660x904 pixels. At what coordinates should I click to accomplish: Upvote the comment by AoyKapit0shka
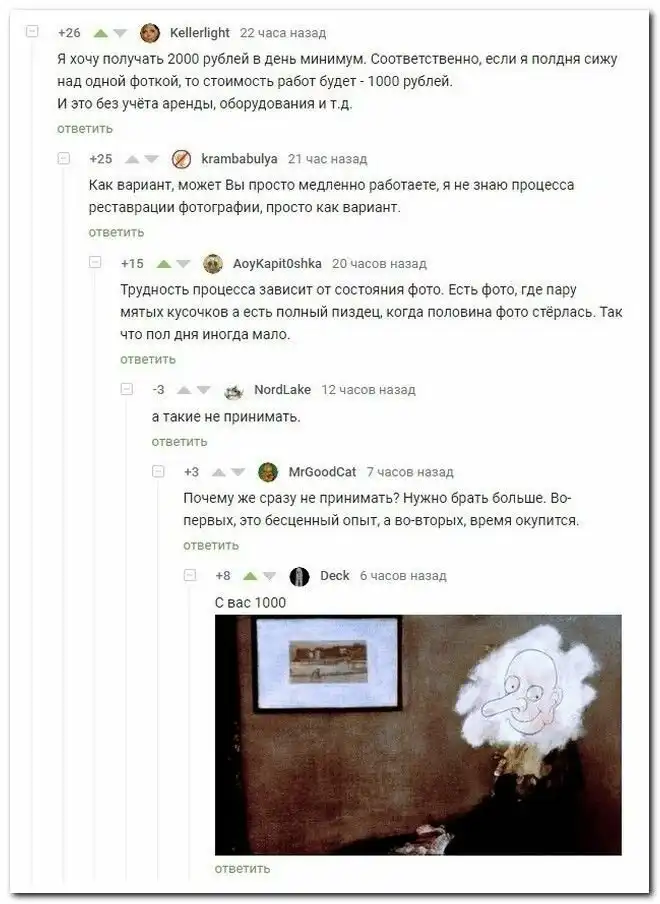click(x=164, y=264)
